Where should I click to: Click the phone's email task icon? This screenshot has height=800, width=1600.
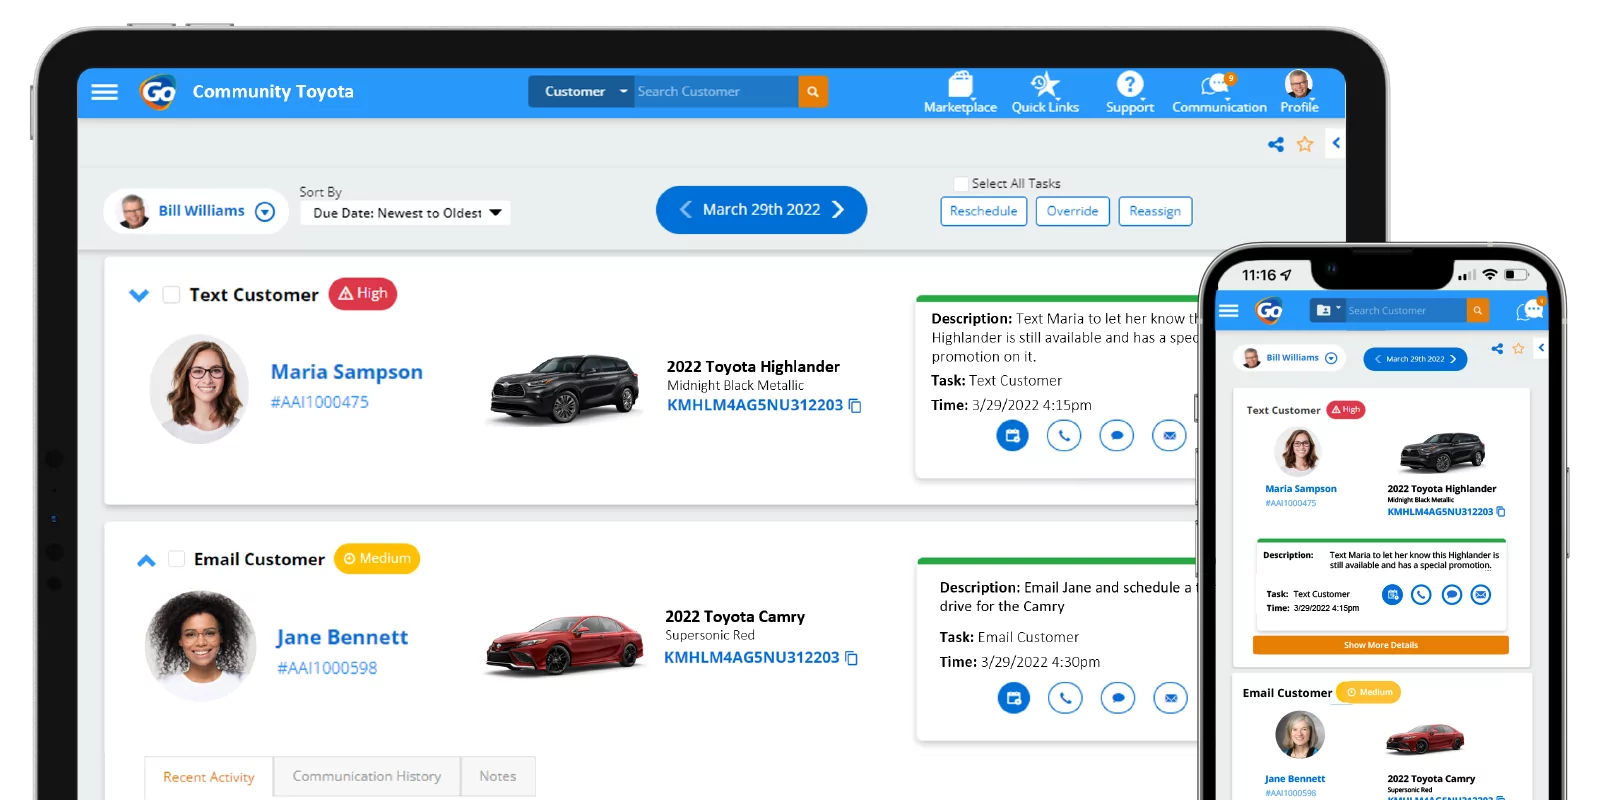(x=1481, y=594)
